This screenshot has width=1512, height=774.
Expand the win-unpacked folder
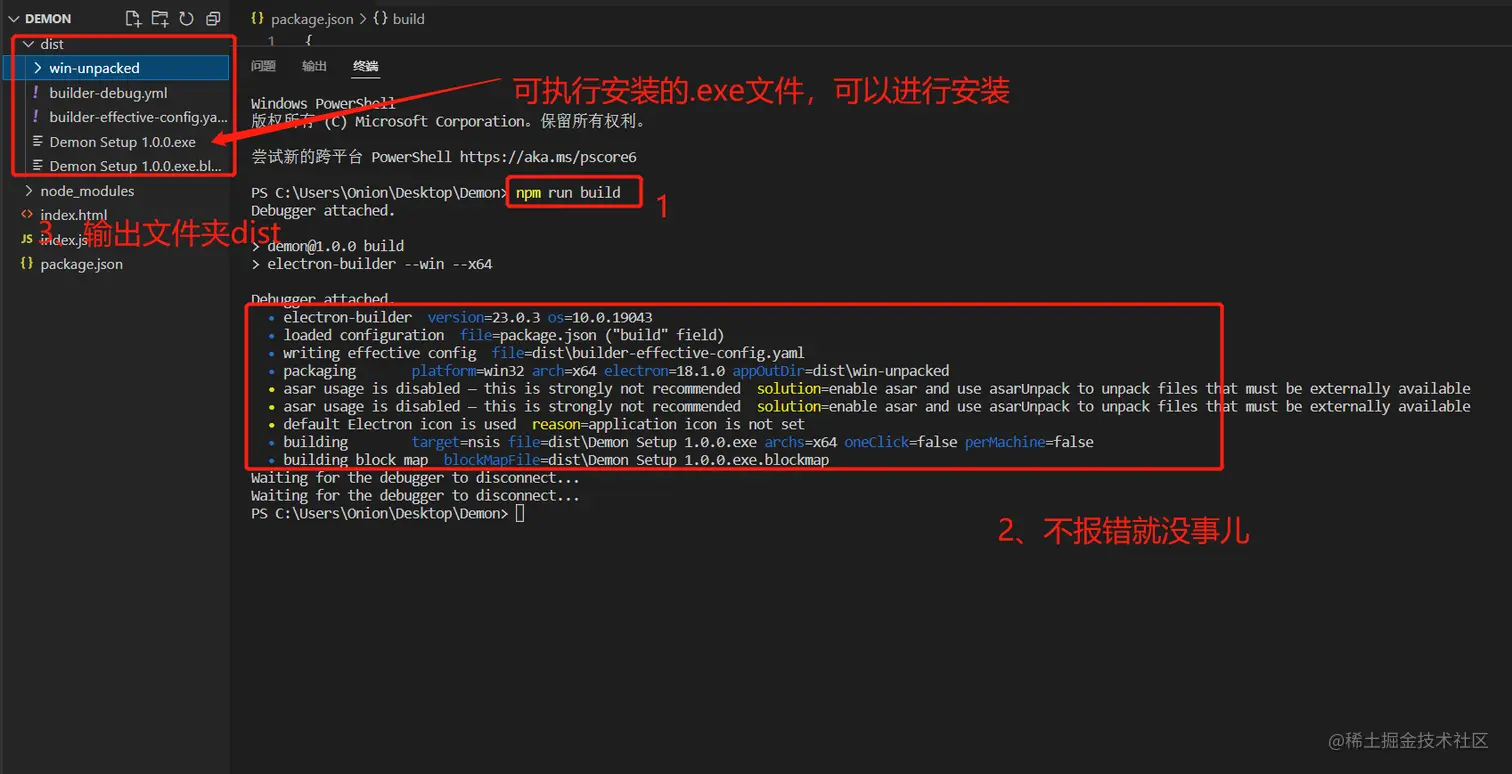tap(37, 68)
